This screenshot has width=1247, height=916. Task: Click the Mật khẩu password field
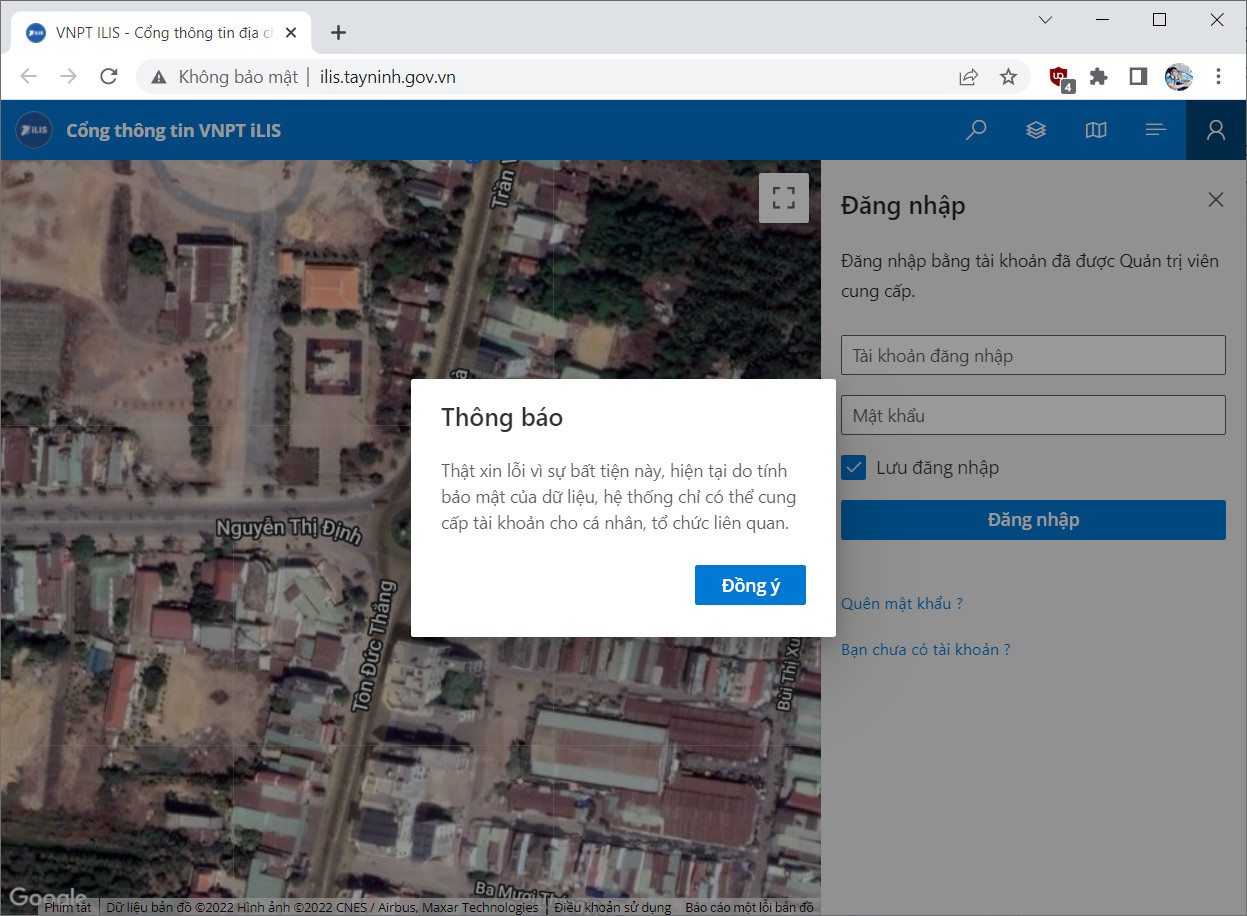1033,415
